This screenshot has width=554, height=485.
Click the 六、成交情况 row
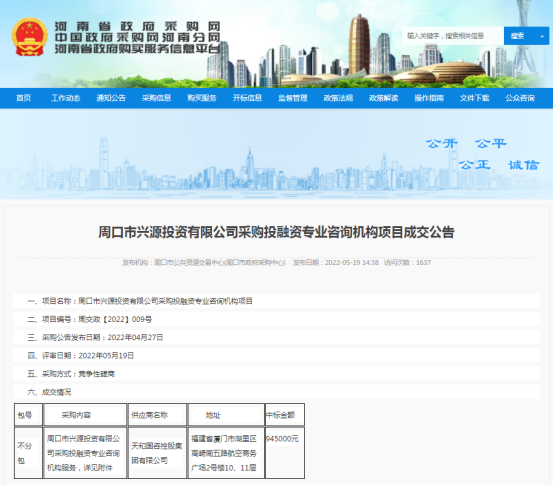(277, 392)
